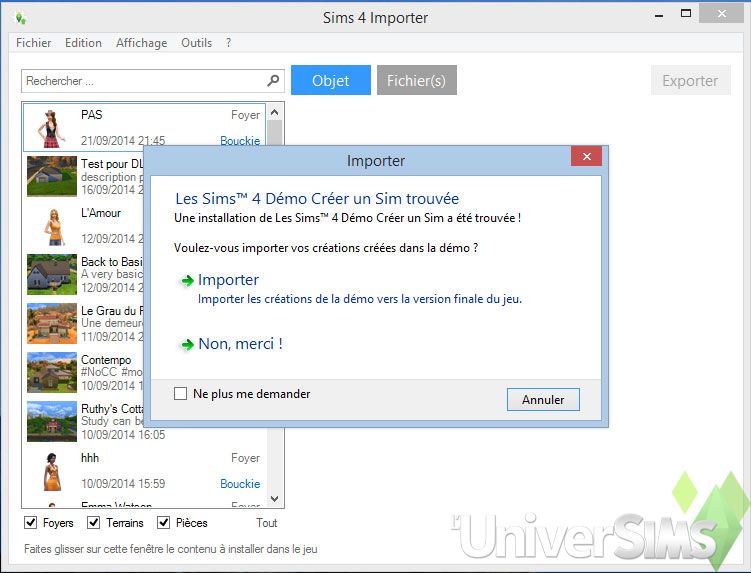The width and height of the screenshot is (751, 573).
Task: Click the Exporter button
Action: coord(690,80)
